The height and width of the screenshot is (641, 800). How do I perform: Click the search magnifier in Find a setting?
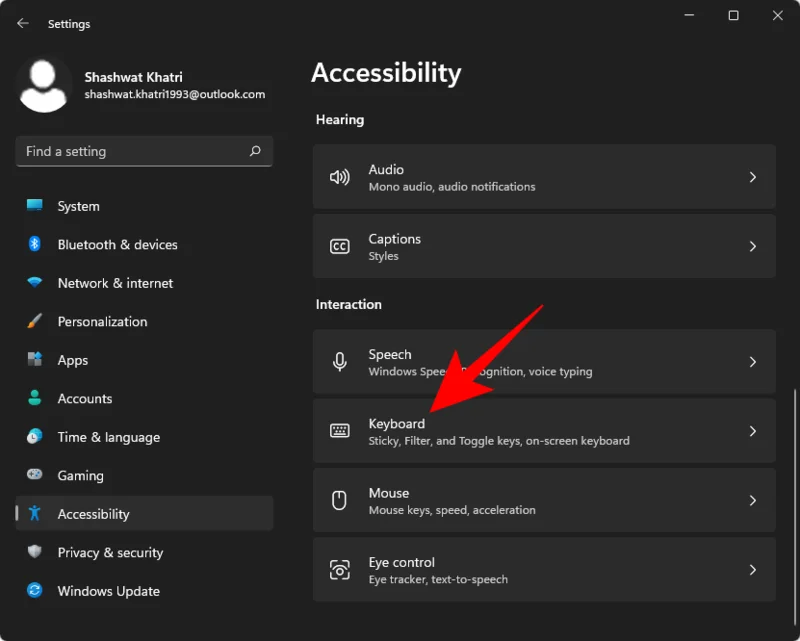click(256, 151)
